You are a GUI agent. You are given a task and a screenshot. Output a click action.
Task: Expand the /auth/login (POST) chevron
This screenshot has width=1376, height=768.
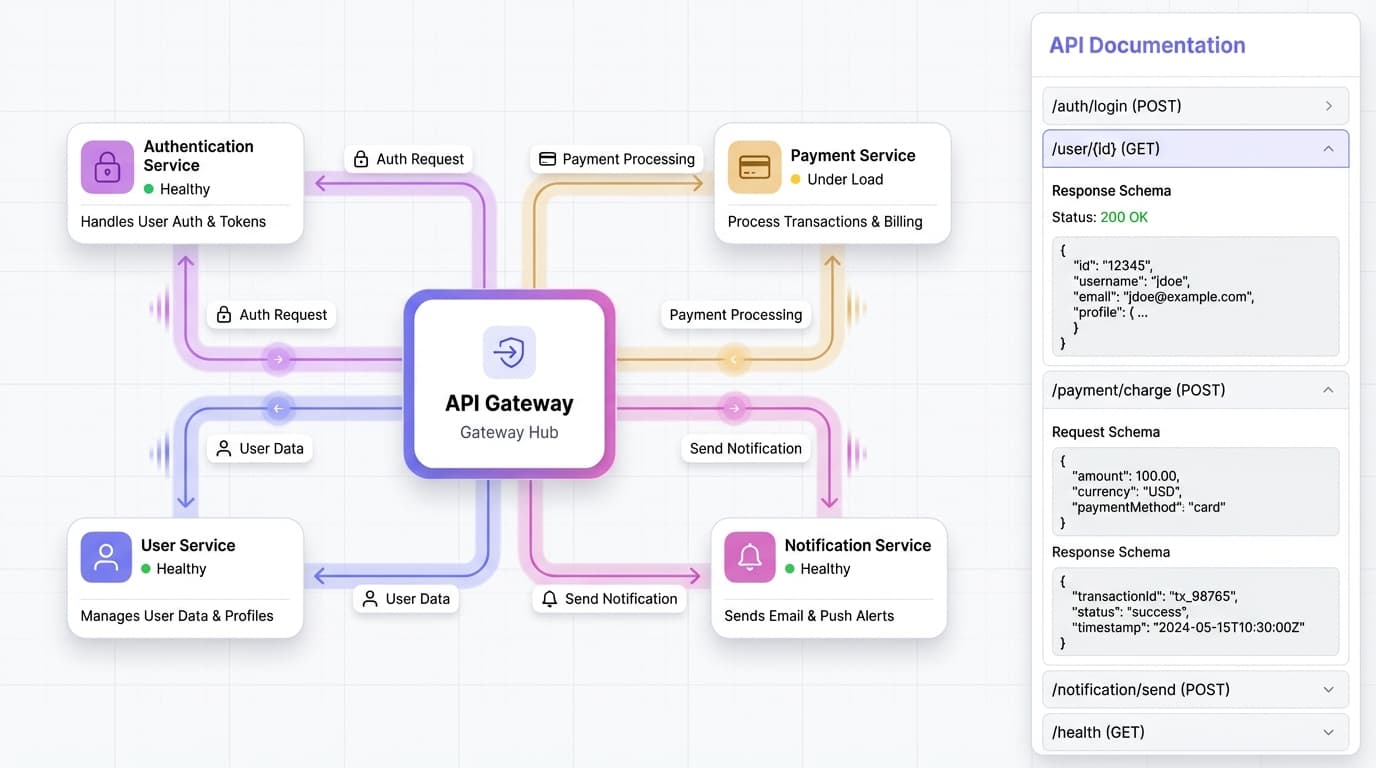click(1328, 106)
